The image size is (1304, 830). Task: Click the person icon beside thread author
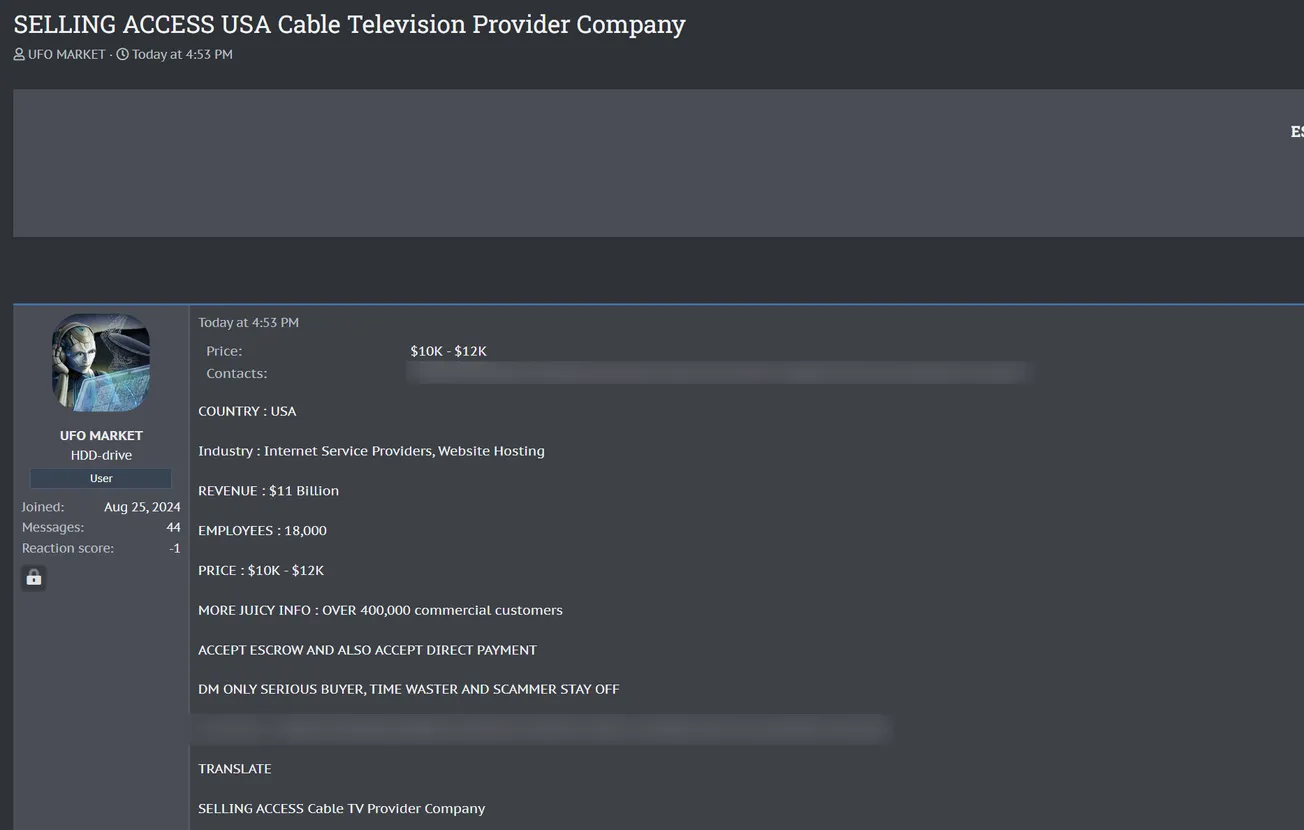coord(19,55)
